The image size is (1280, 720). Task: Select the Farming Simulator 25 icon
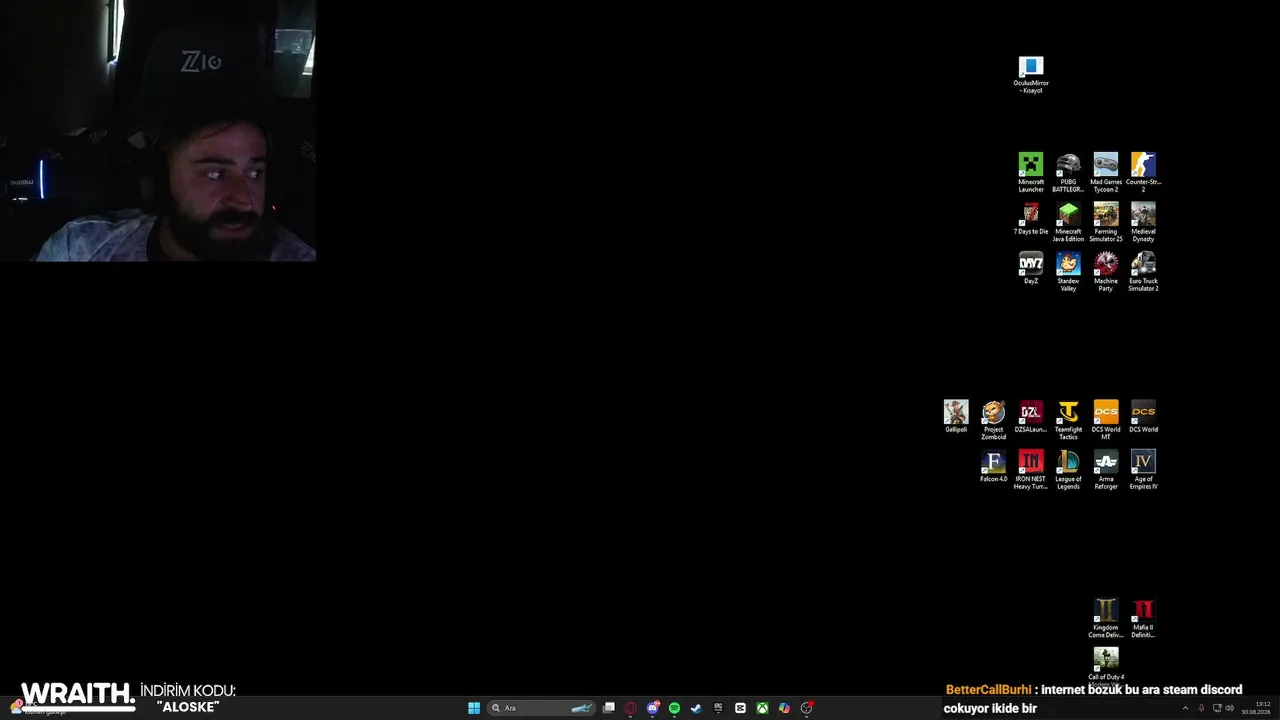pyautogui.click(x=1106, y=222)
